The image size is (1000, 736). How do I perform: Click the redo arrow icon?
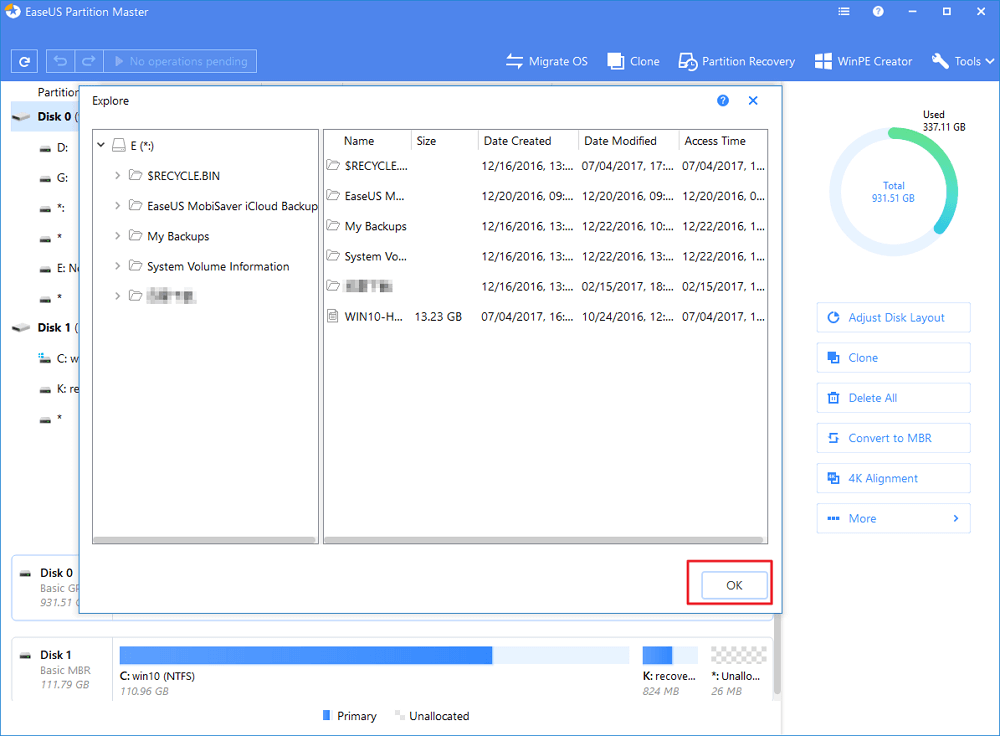coord(89,61)
